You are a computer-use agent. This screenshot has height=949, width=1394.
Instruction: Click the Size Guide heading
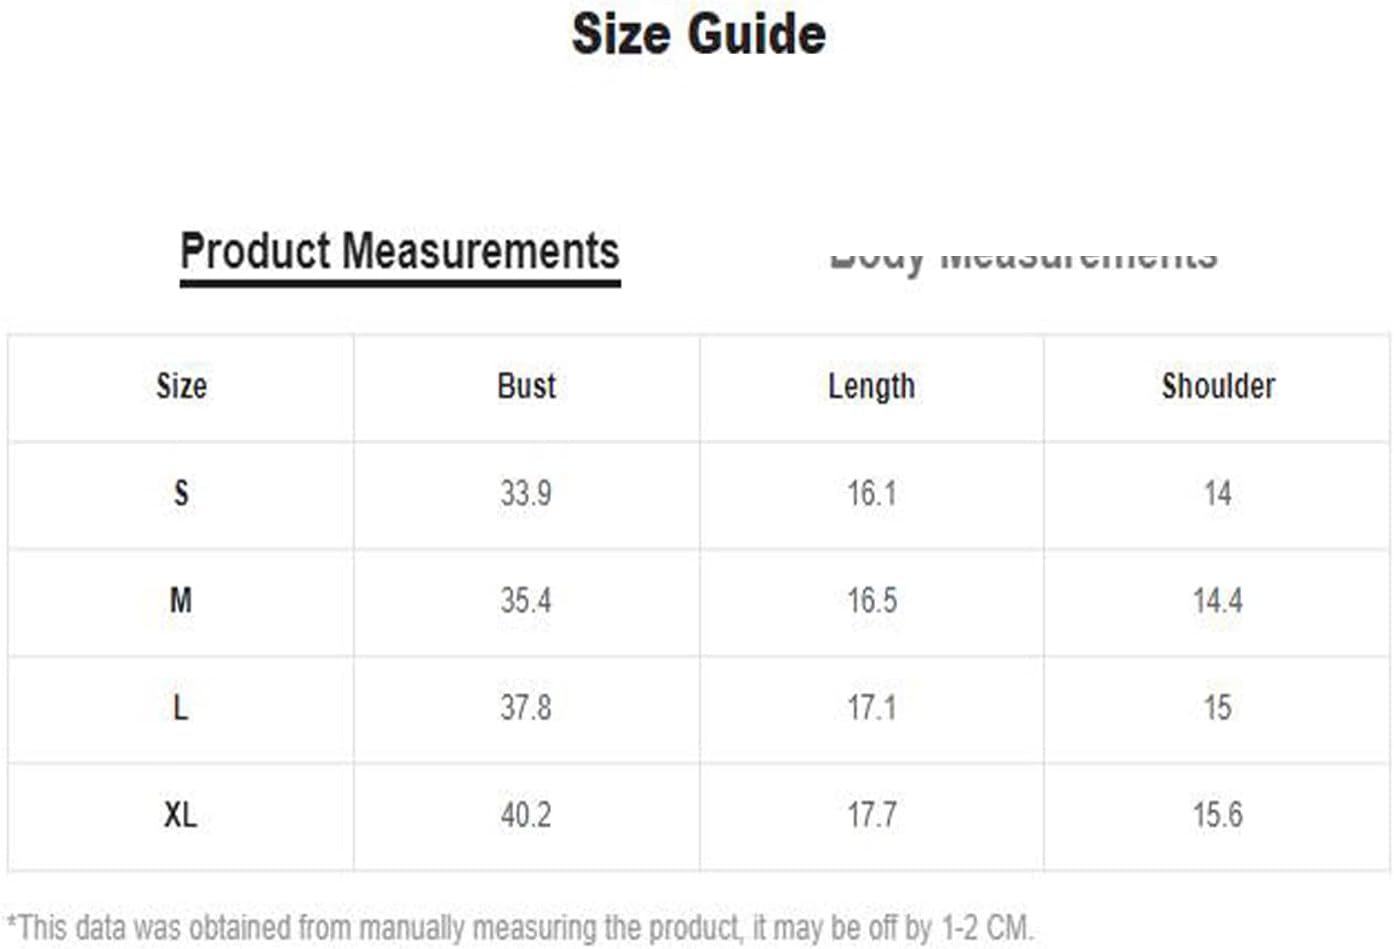[698, 34]
